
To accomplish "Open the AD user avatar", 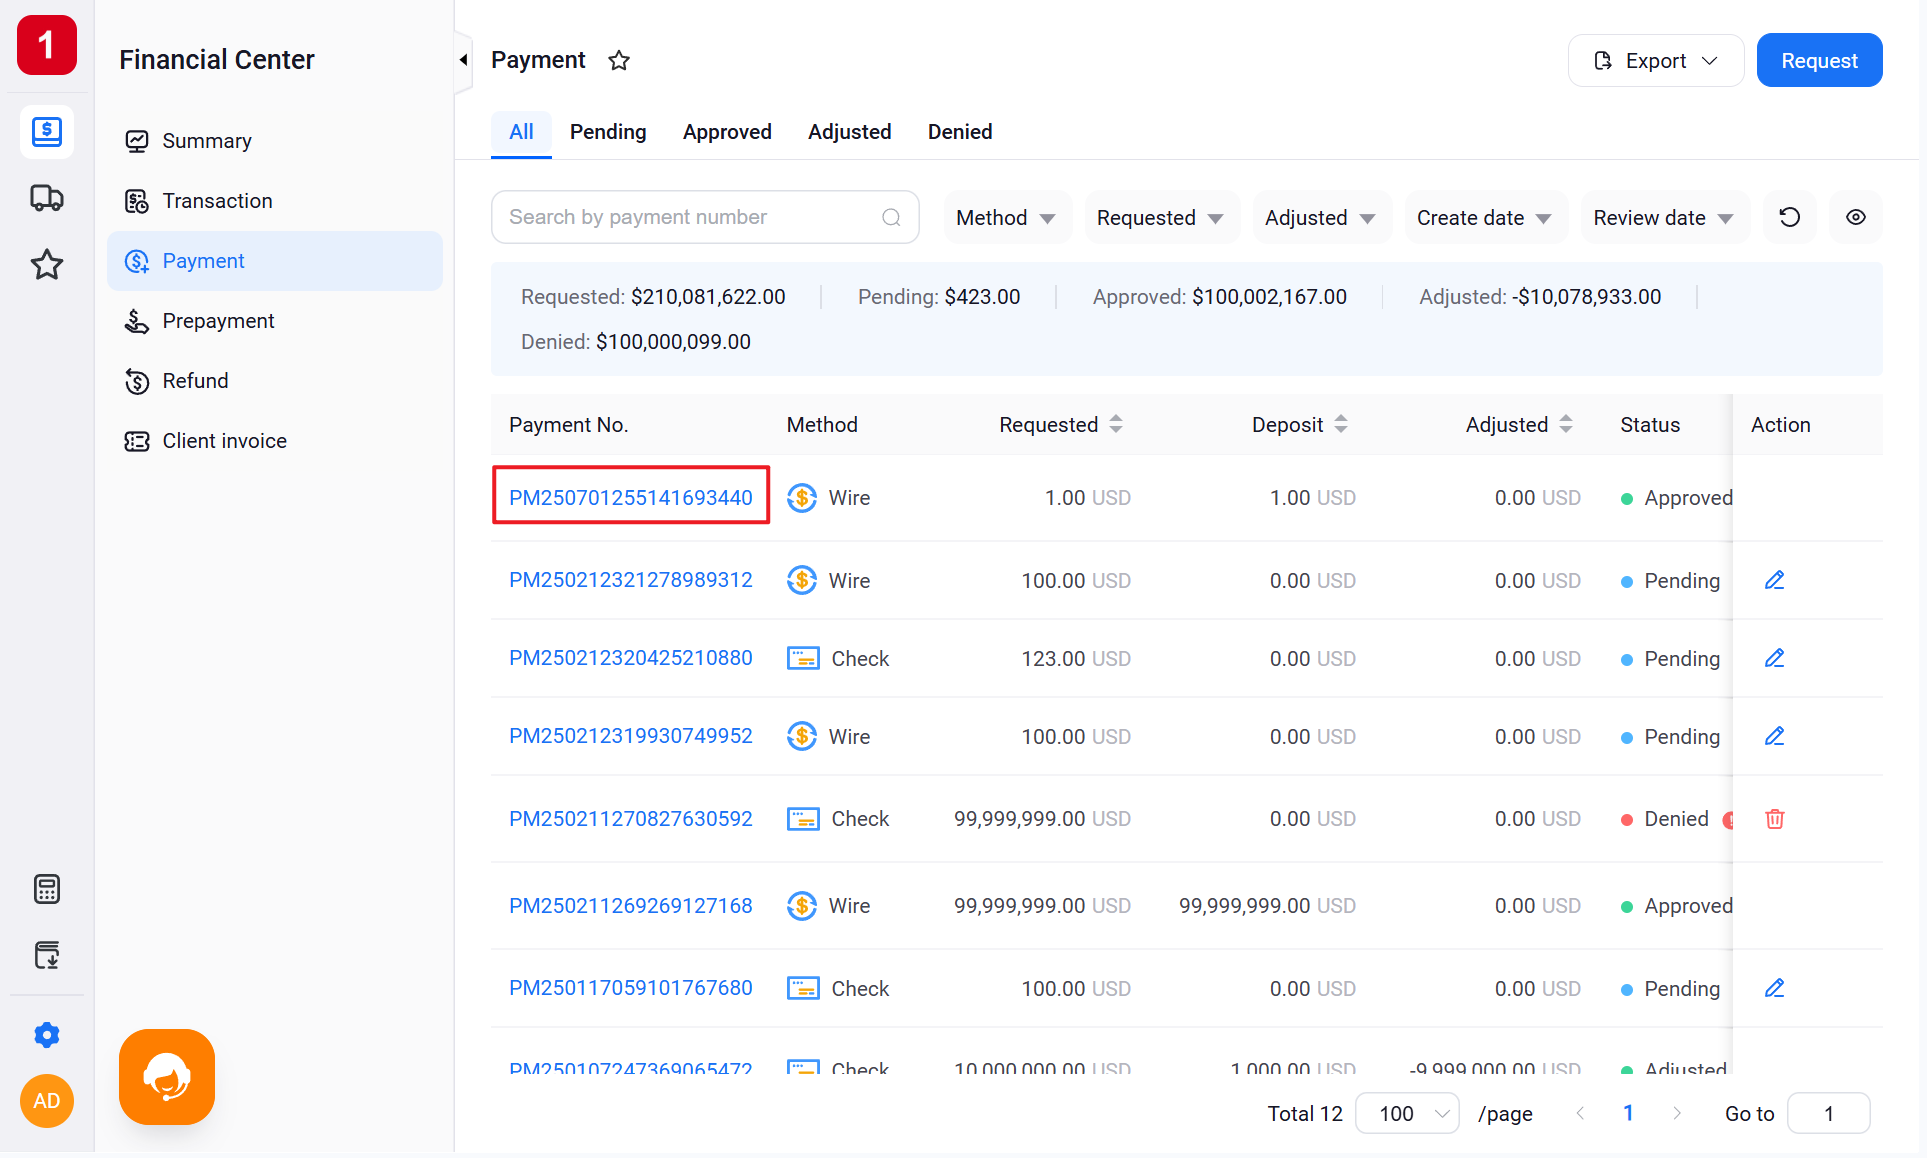I will coord(47,1101).
